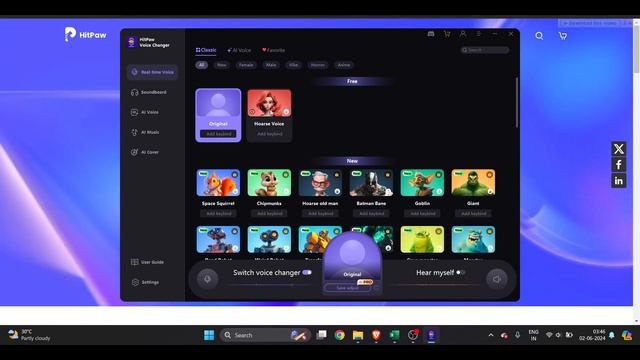Screen dimensions: 640x360
Task: Open the Soundboard section
Action: click(149, 92)
